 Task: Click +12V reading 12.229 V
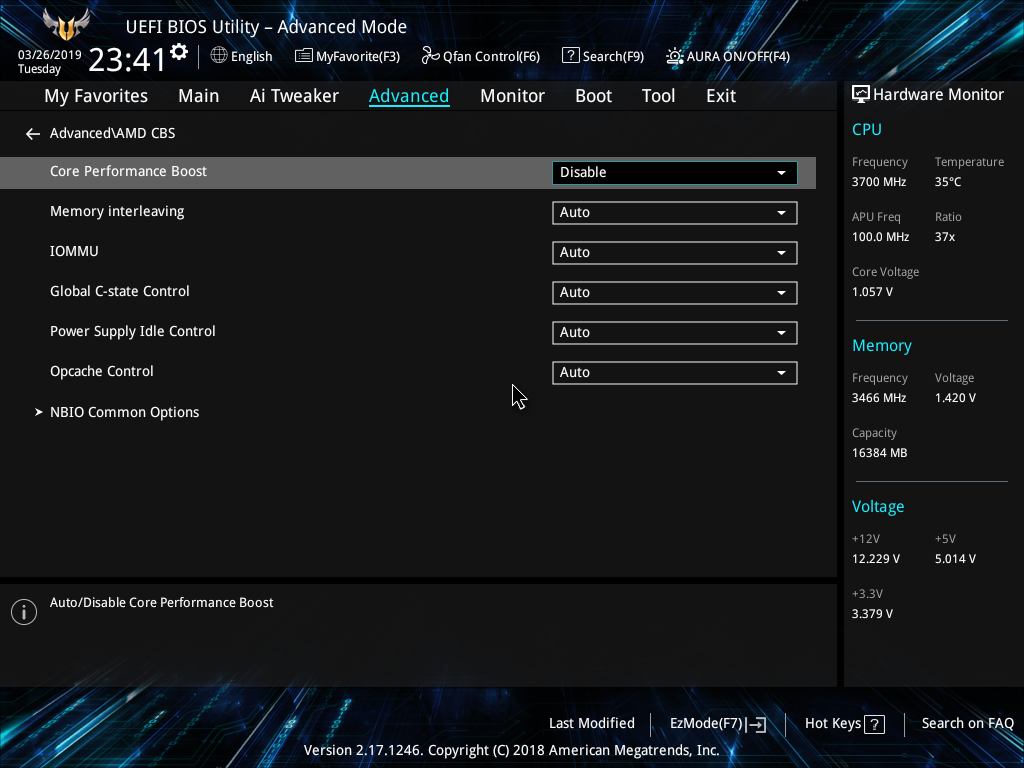point(876,559)
